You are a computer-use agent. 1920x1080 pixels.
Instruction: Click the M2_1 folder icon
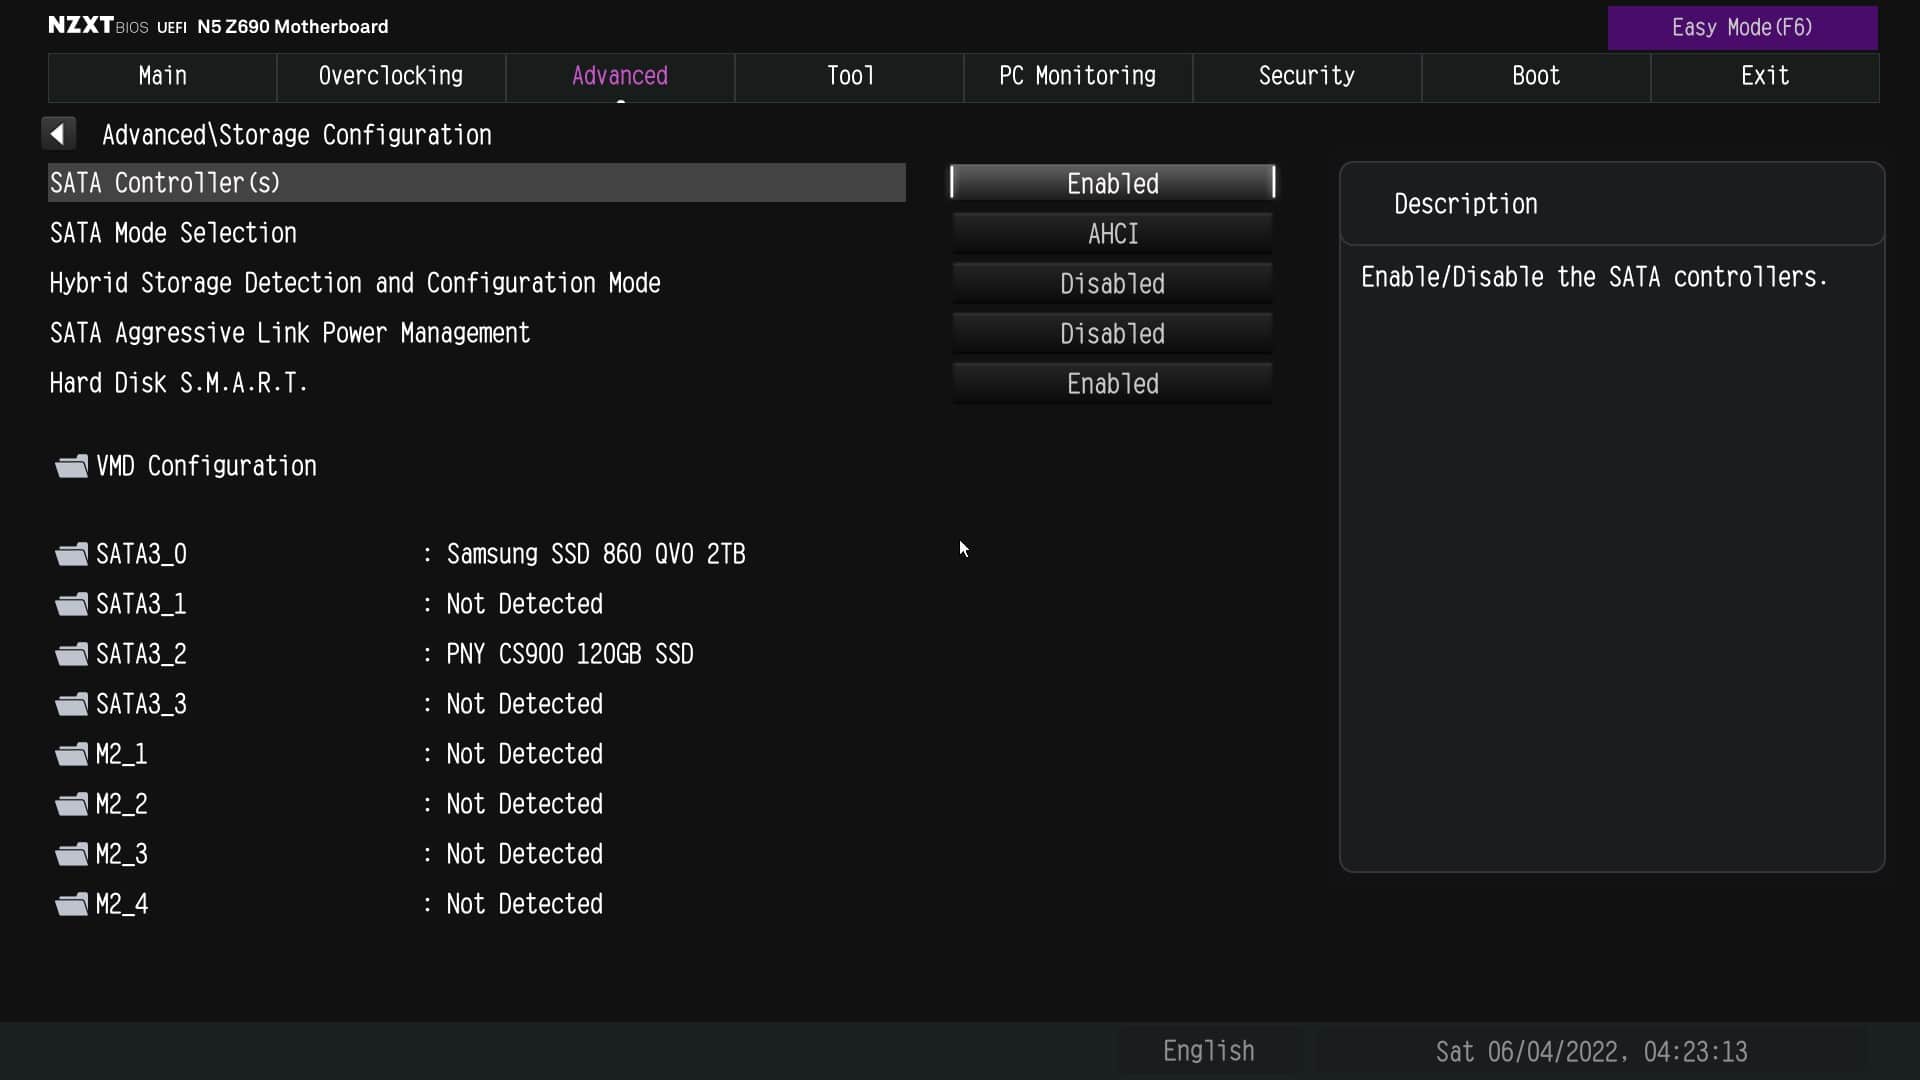72,754
